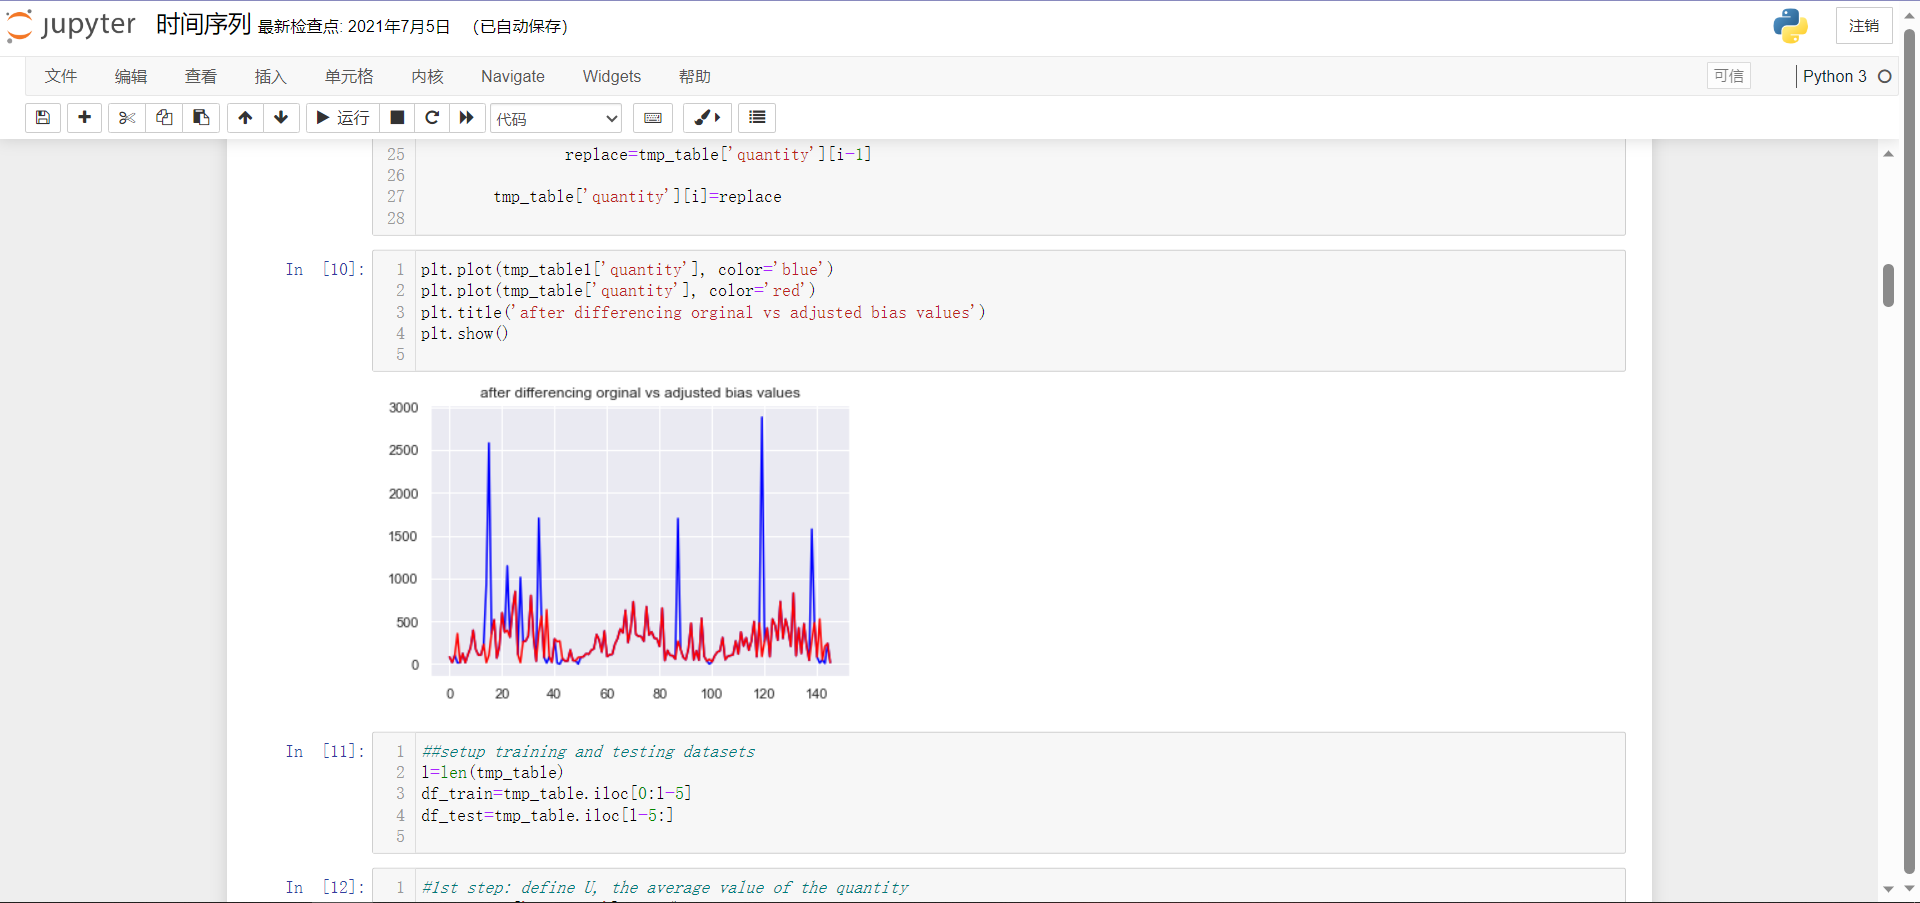The width and height of the screenshot is (1920, 903).
Task: Paste cells below icon
Action: coord(201,118)
